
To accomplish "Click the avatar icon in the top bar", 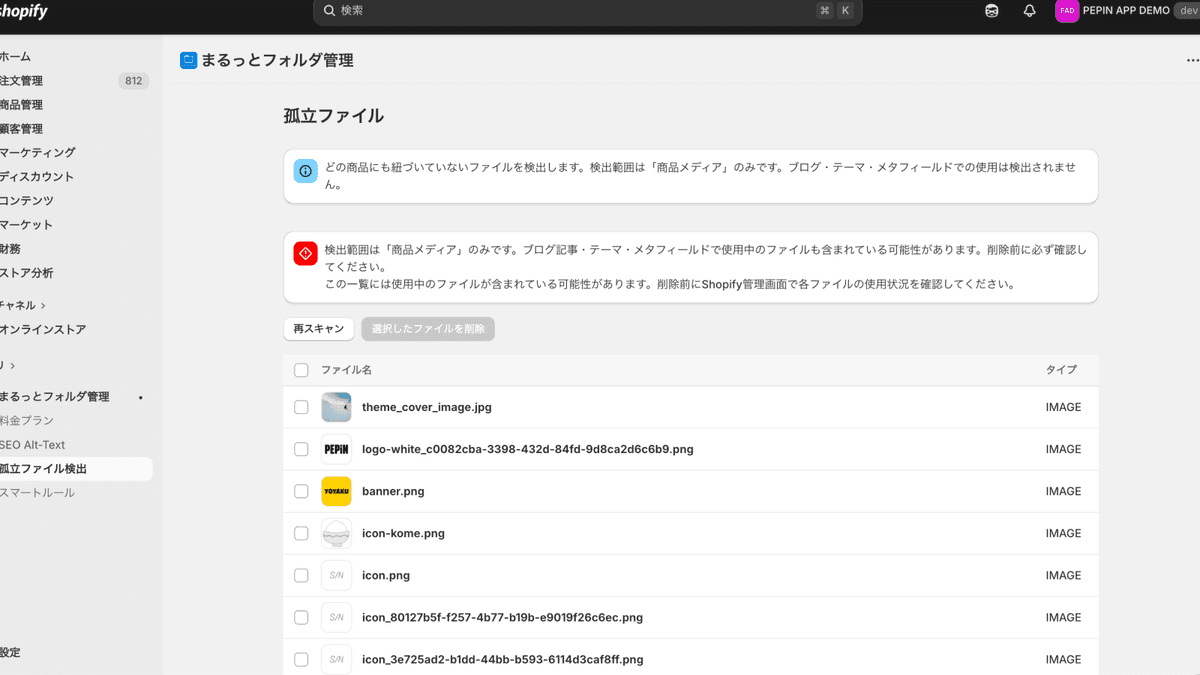I will [991, 11].
